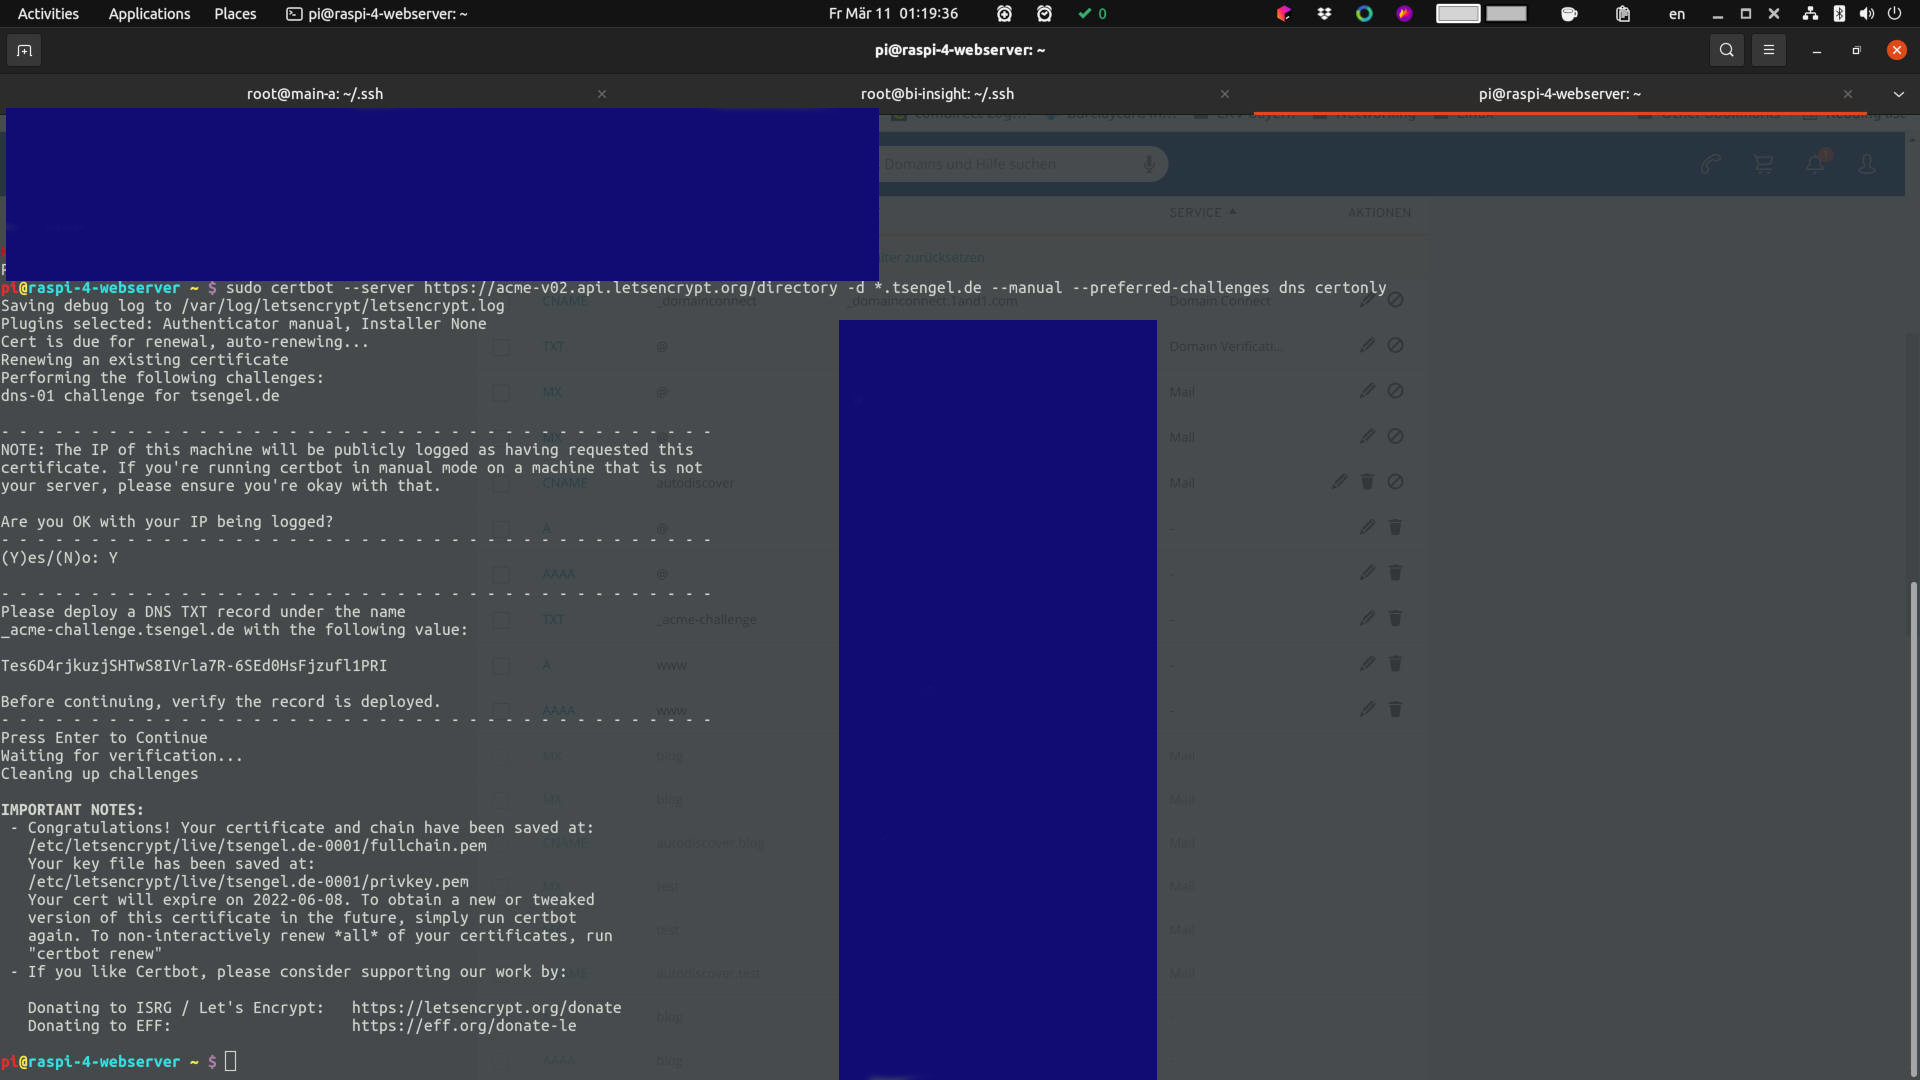This screenshot has width=1920, height=1080.
Task: Delete the A record for www
Action: point(1395,664)
